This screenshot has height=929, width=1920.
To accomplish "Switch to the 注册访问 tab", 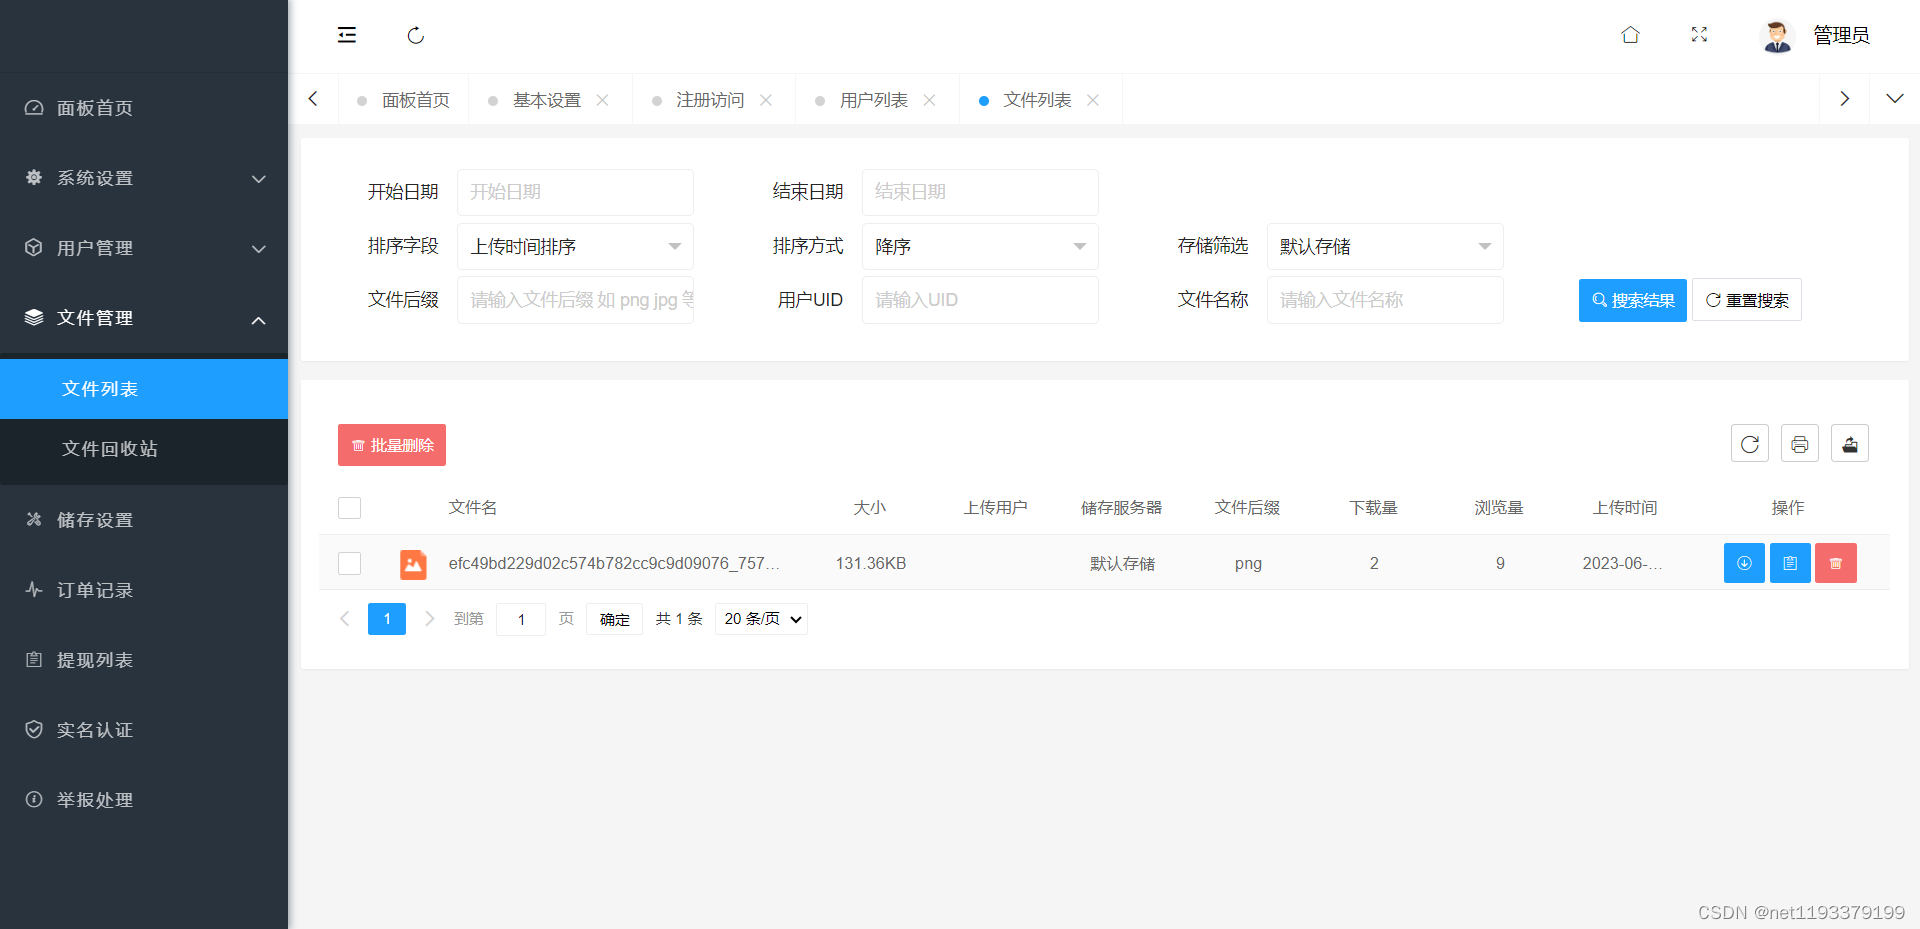I will [710, 100].
